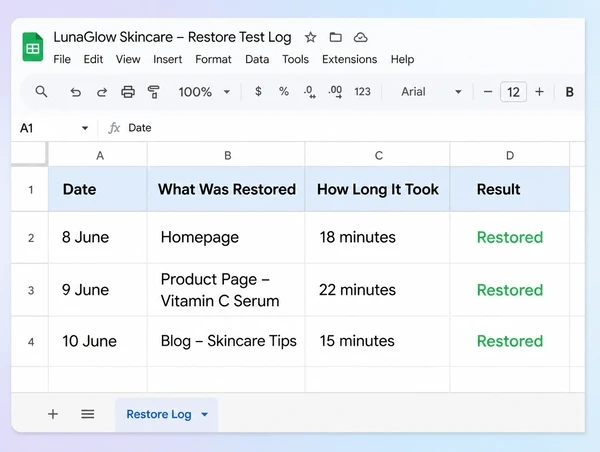Star the LunaGlow Skincare document
Viewport: 600px width, 452px height.
point(310,37)
